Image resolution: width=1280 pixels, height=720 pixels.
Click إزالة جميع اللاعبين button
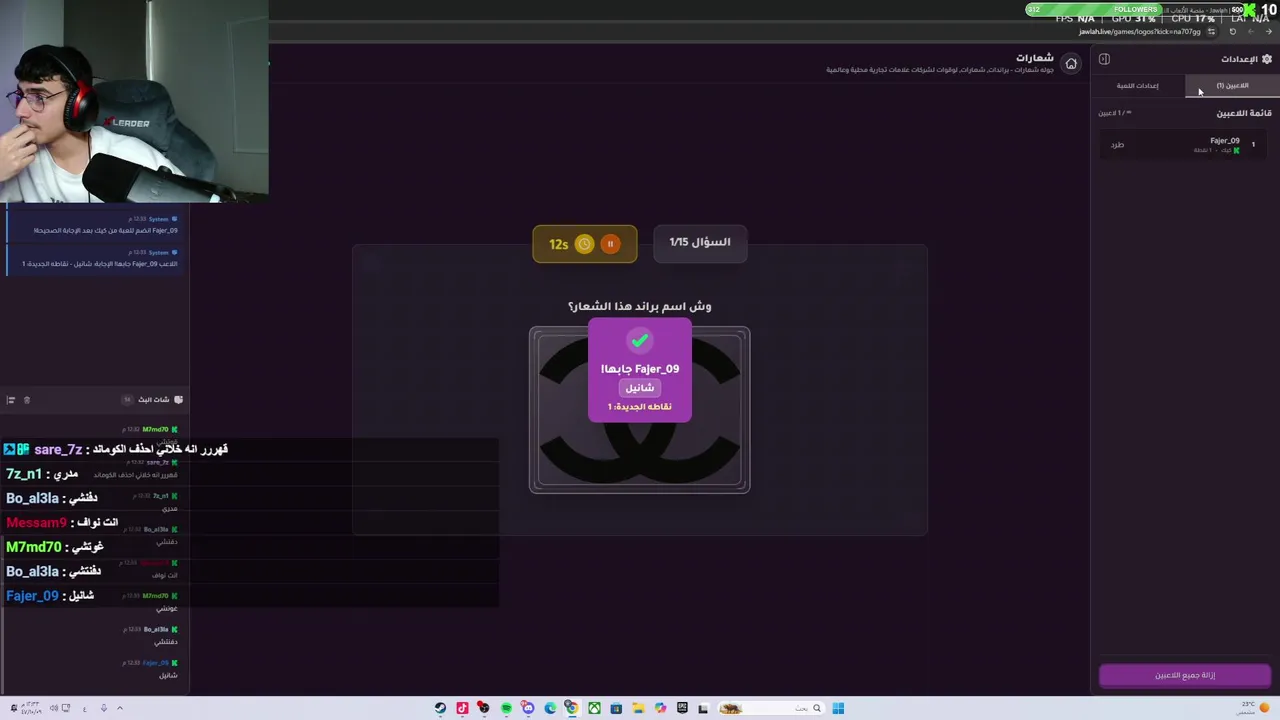coord(1185,675)
